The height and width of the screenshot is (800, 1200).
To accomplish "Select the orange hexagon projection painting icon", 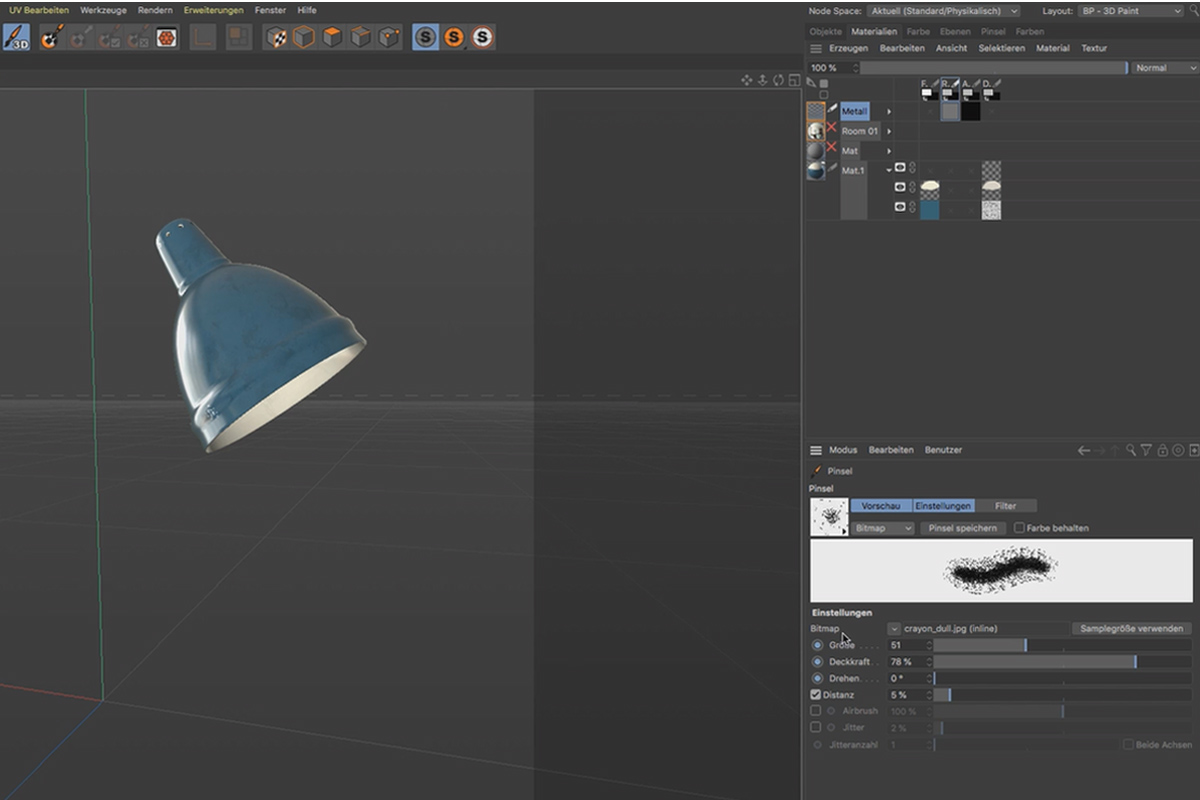I will click(166, 38).
